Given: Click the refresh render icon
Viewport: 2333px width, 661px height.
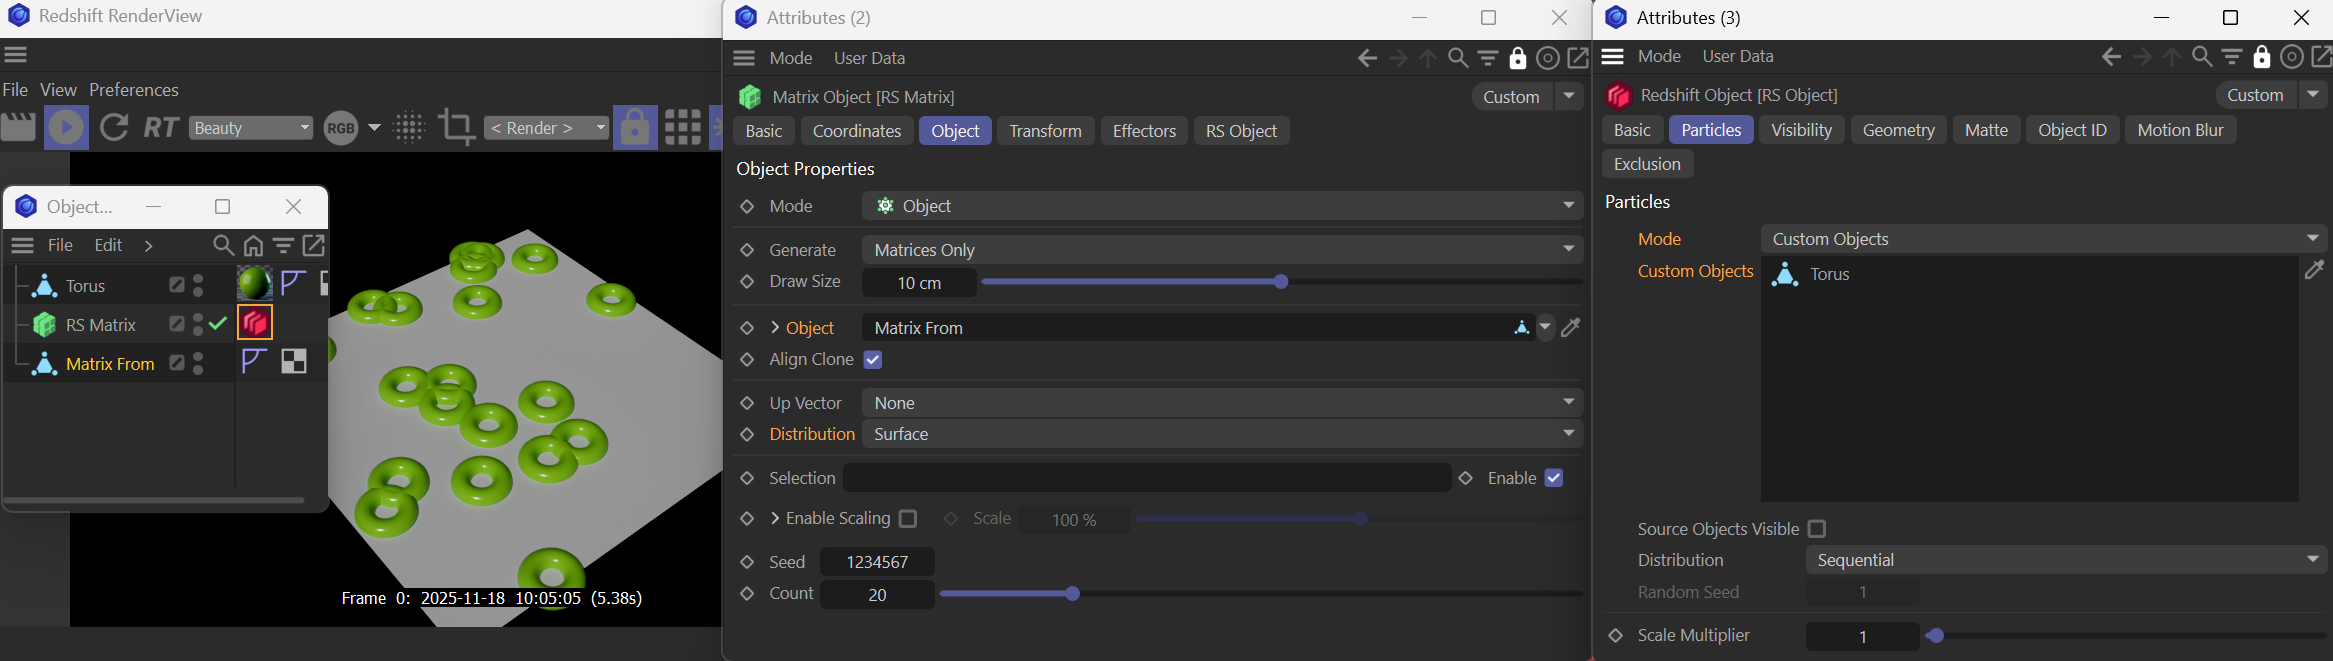Looking at the screenshot, I should (x=114, y=128).
